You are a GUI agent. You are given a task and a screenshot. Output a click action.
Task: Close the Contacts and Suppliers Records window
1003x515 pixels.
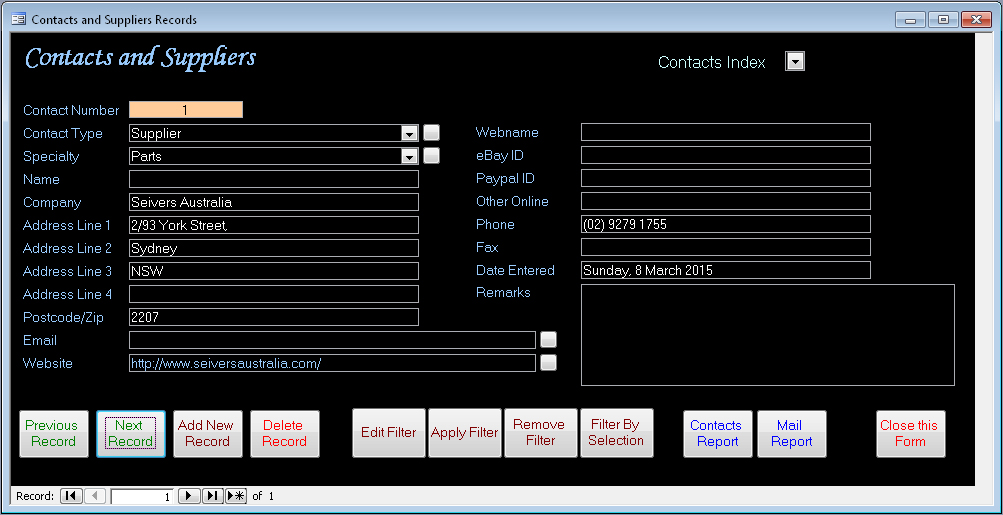pos(976,20)
